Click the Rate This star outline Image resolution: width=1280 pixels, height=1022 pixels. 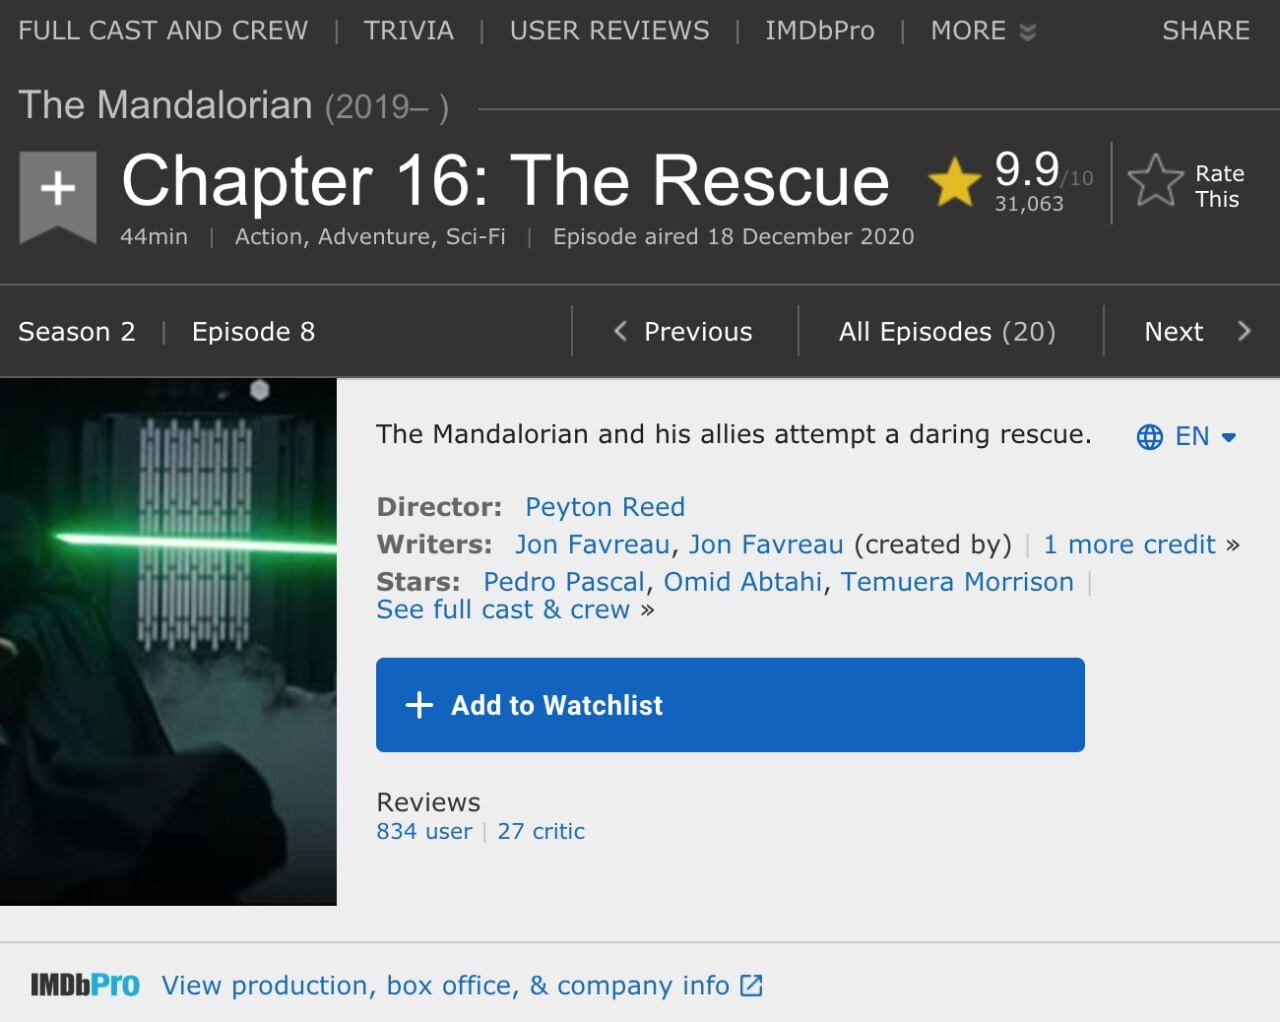click(1155, 181)
